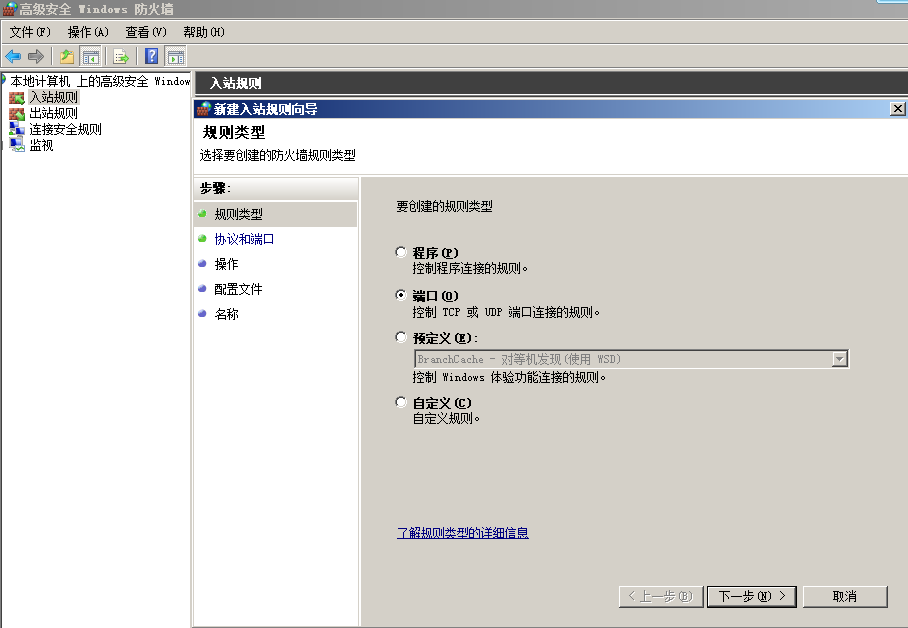Click the 取消 button
Image resolution: width=908 pixels, height=628 pixels.
point(845,596)
